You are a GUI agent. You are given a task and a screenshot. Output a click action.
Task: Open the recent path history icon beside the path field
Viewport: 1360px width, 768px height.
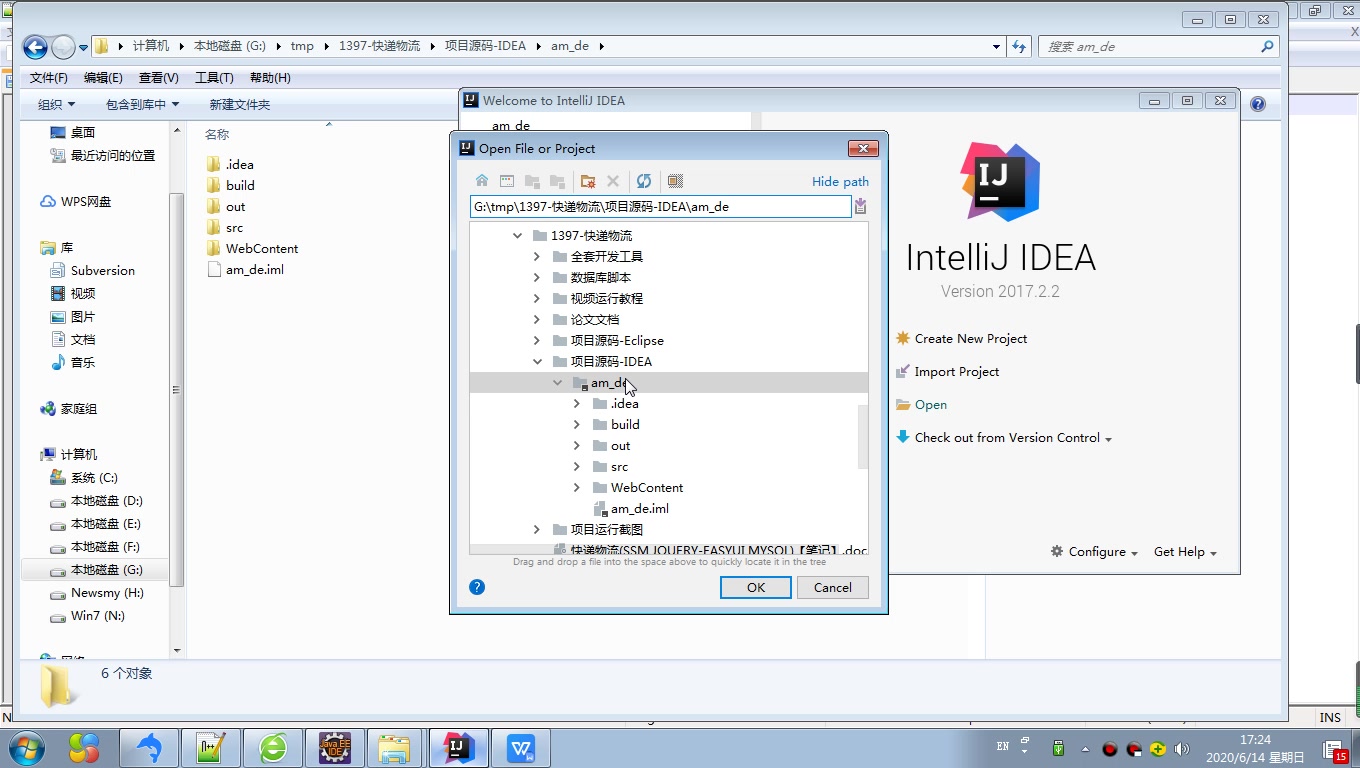click(860, 207)
